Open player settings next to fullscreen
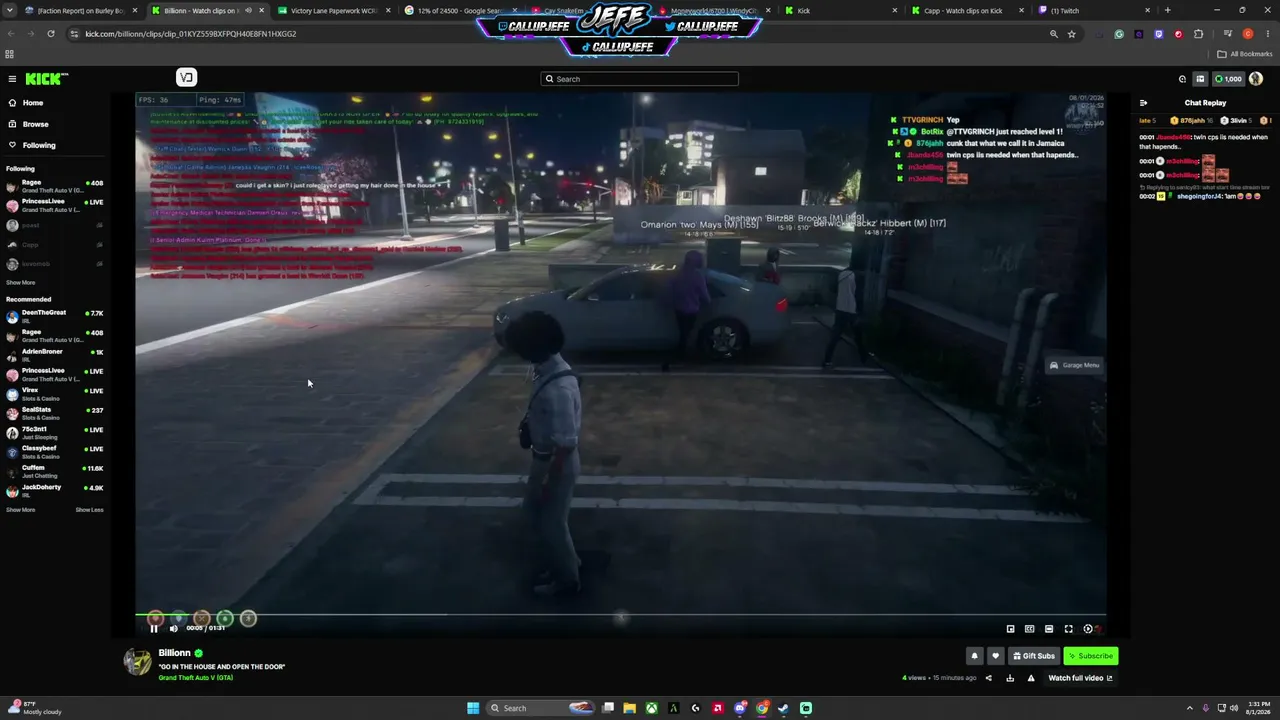This screenshot has width=1280, height=720. pos(1088,629)
